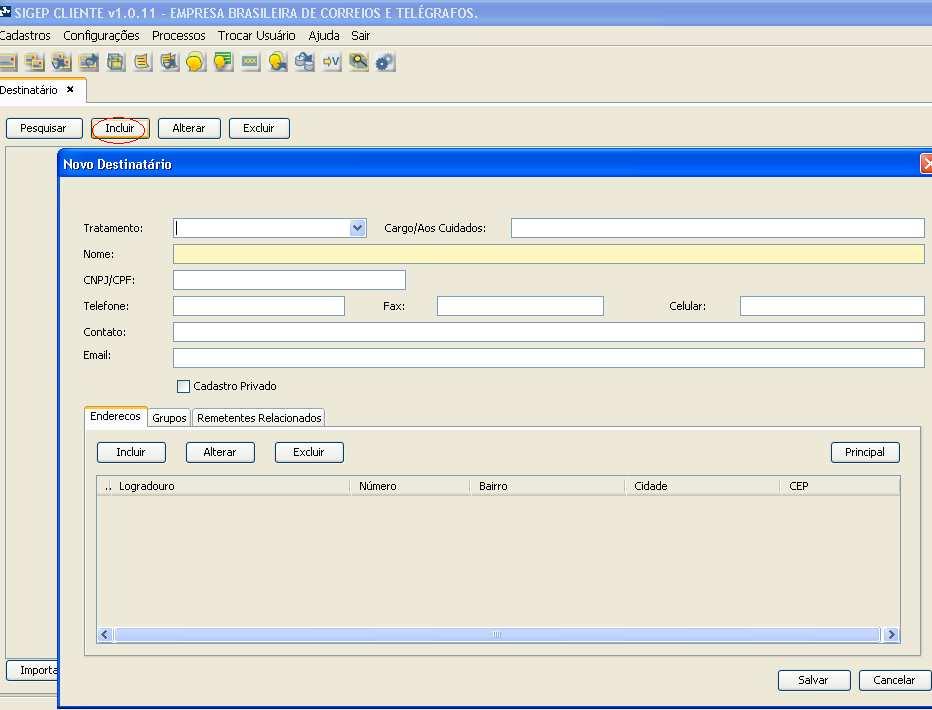The image size is (932, 710).
Task: Click the Salvar button
Action: (813, 680)
